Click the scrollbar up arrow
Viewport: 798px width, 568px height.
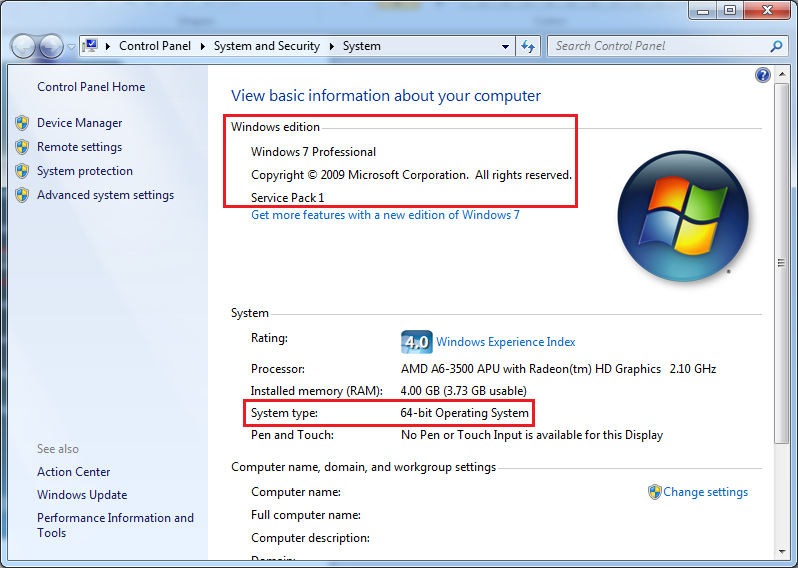pos(781,75)
